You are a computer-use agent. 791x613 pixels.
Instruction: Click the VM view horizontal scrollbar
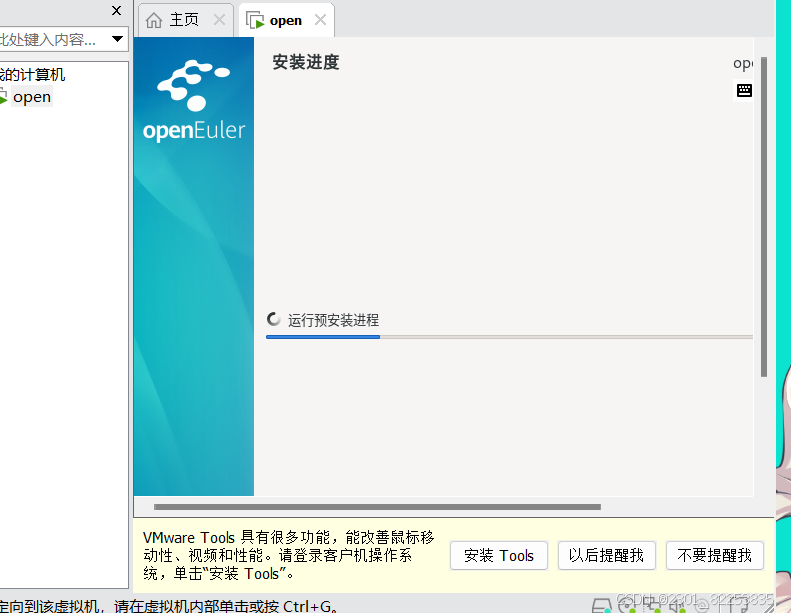[377, 507]
